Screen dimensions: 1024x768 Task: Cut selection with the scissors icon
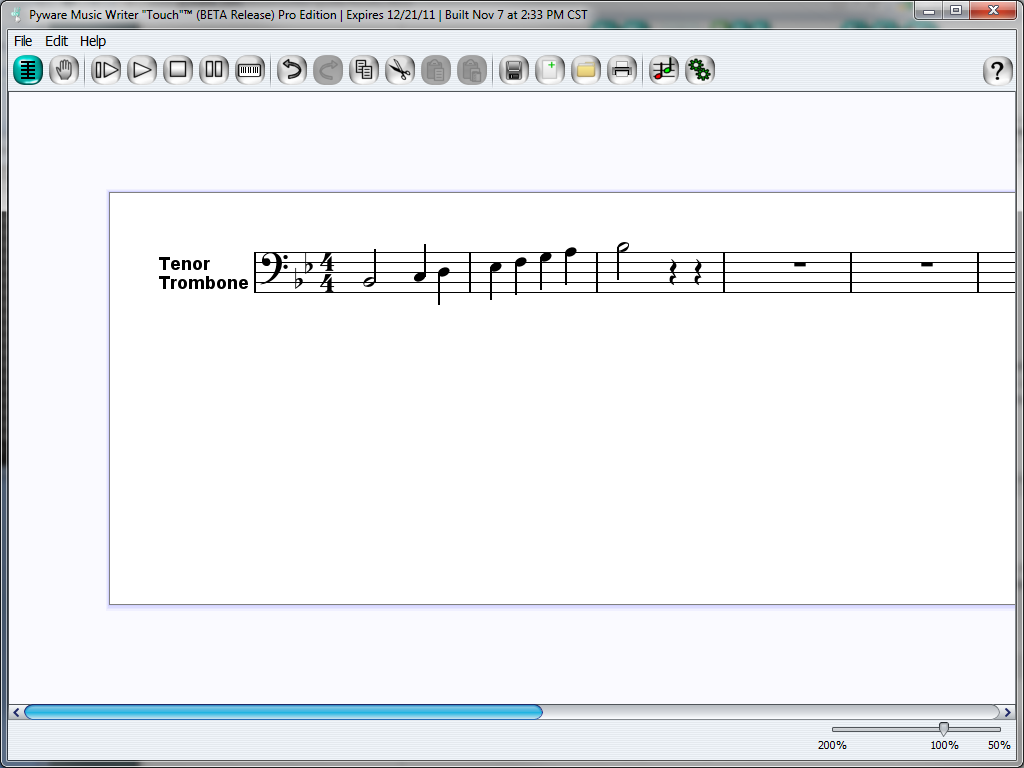pos(400,70)
